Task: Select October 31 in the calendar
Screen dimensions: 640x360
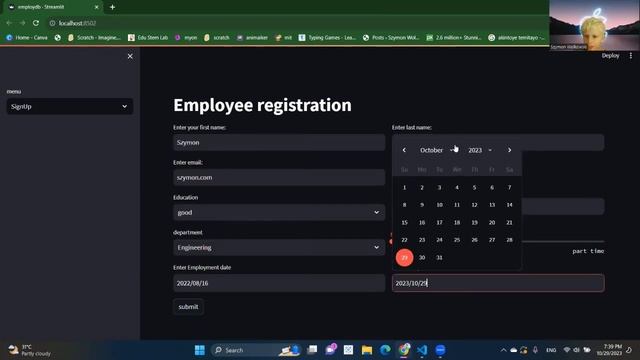Action: (x=440, y=258)
